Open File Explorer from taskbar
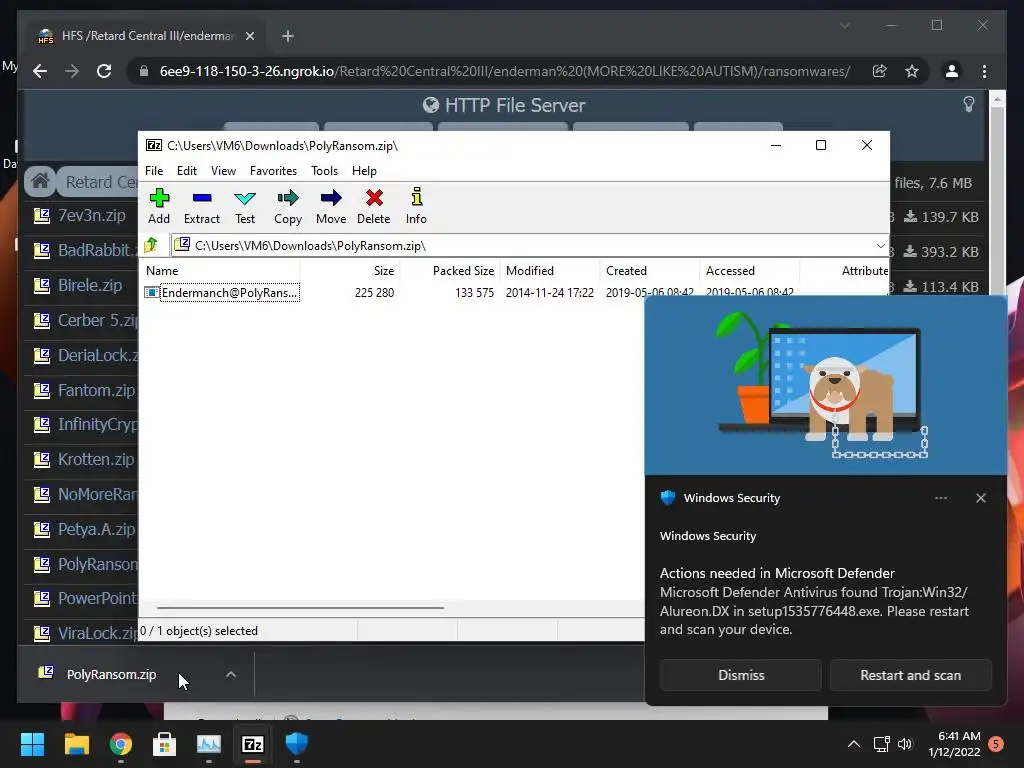The height and width of the screenshot is (768, 1024). pyautogui.click(x=76, y=744)
